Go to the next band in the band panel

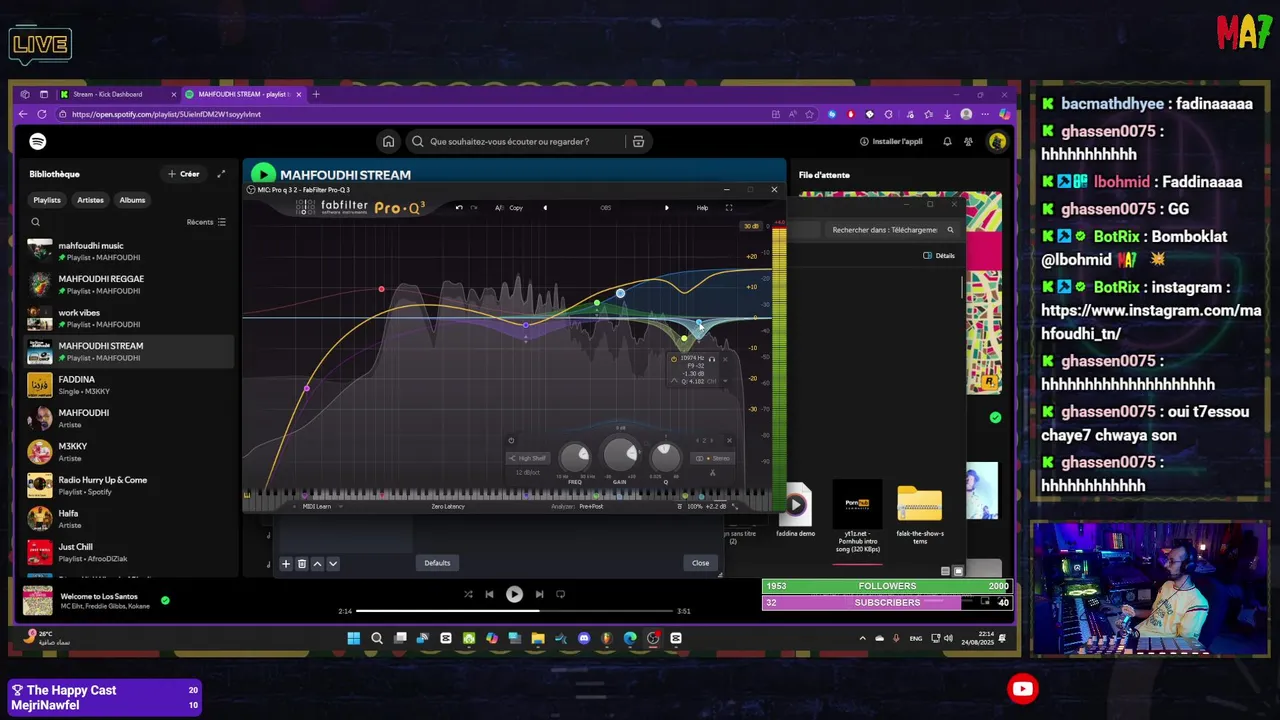[x=712, y=440]
